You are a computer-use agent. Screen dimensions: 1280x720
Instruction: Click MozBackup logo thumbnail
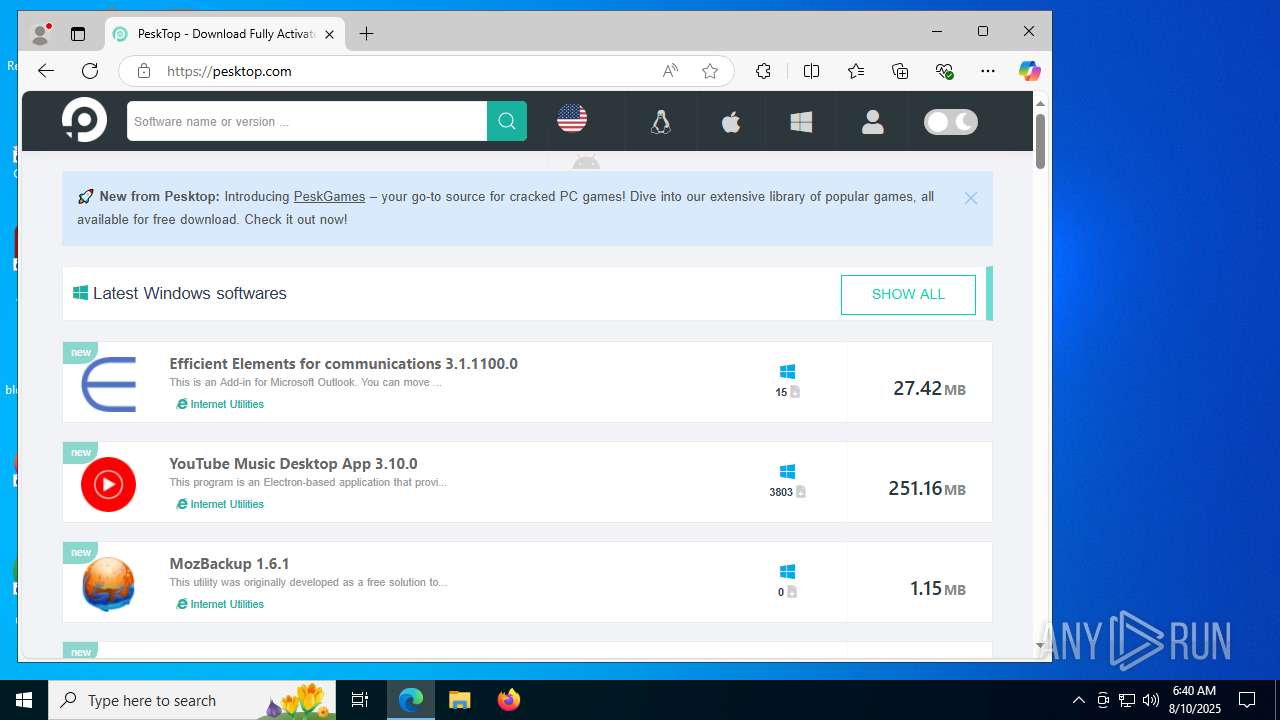tap(108, 584)
